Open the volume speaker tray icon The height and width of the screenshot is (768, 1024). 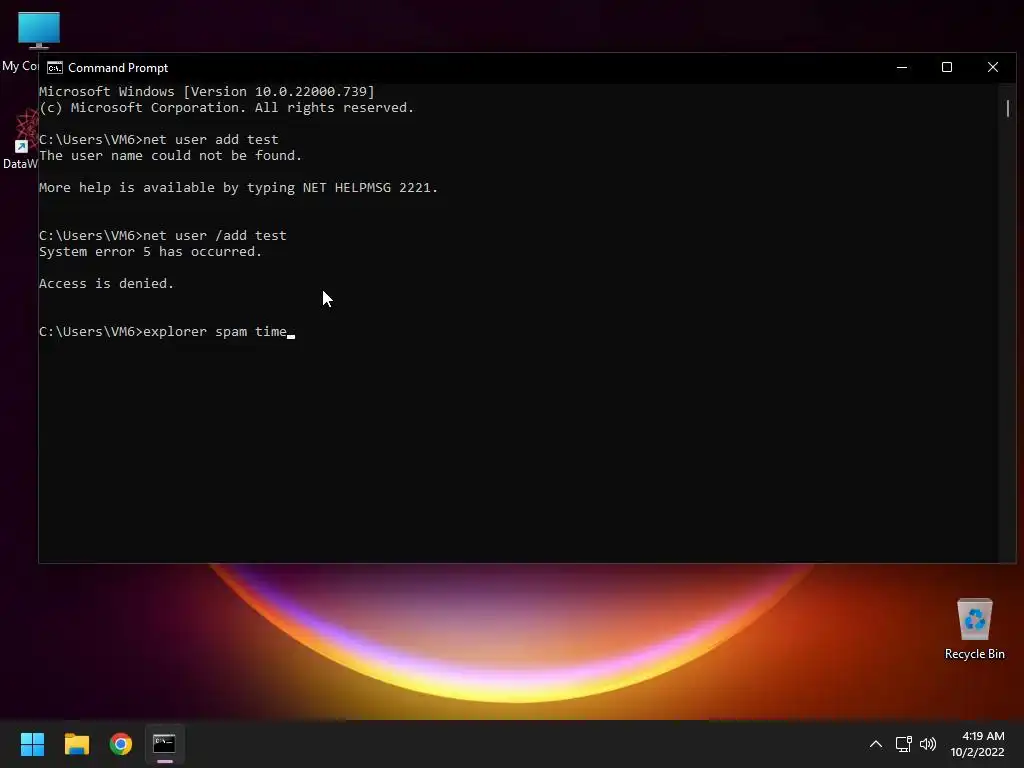[x=927, y=744]
